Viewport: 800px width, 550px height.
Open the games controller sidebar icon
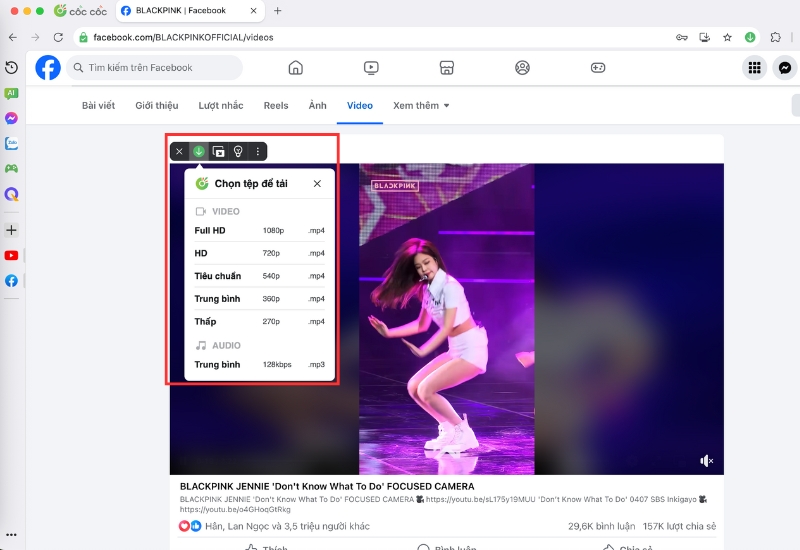[11, 168]
